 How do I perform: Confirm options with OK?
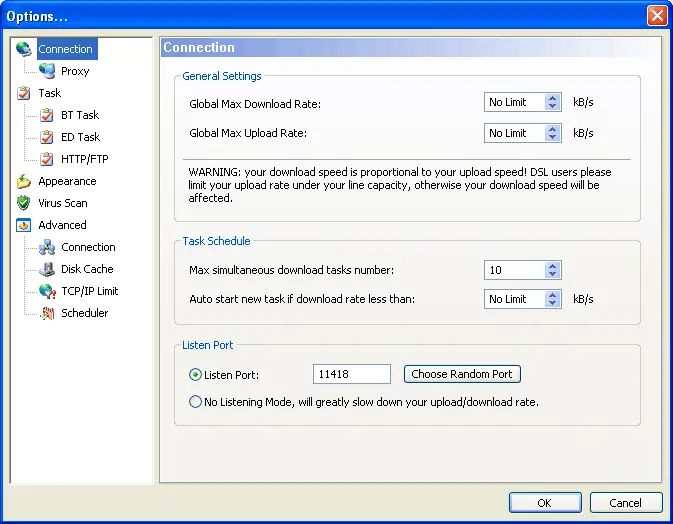545,503
